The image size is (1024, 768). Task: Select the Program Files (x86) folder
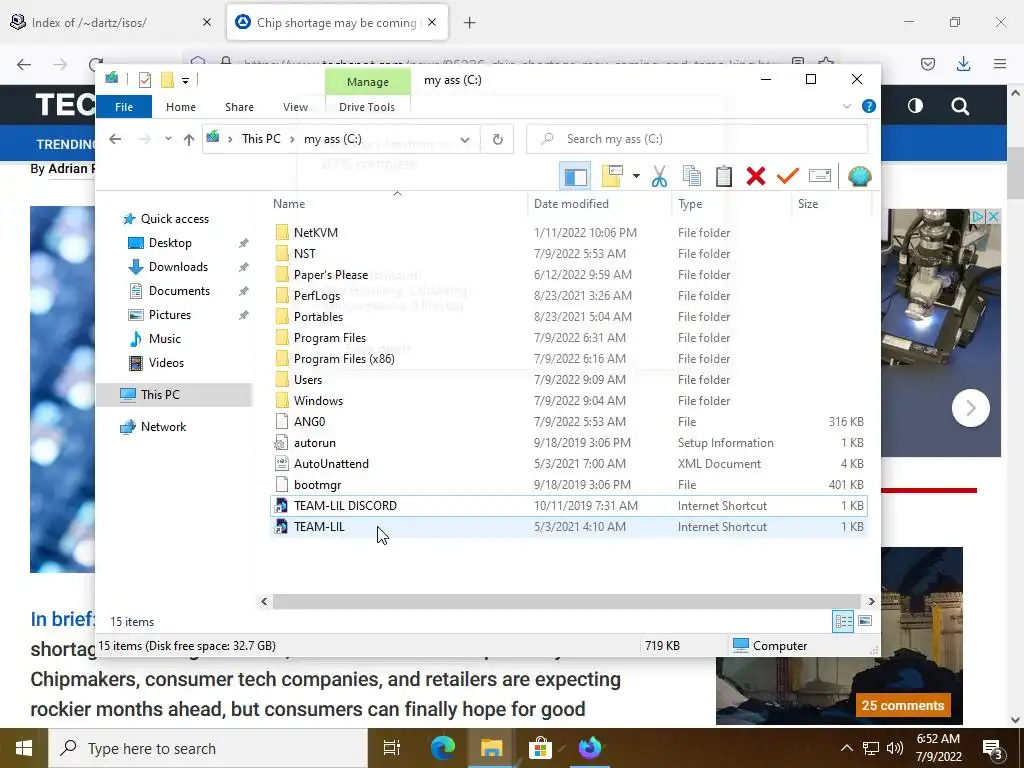click(569, 359)
